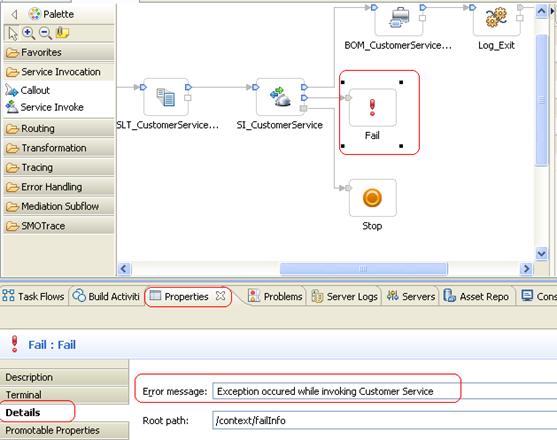Switch to the Properties view tab
This screenshot has width=557, height=440.
click(186, 296)
